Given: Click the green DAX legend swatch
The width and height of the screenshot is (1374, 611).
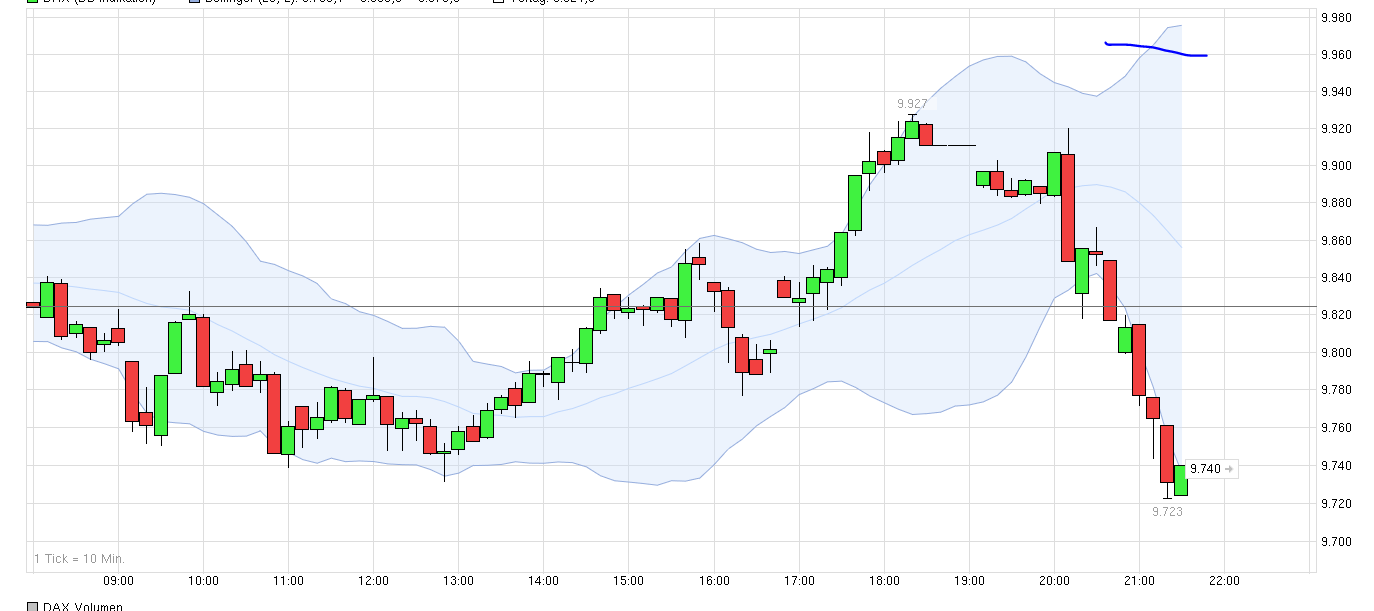Looking at the screenshot, I should point(31,1).
